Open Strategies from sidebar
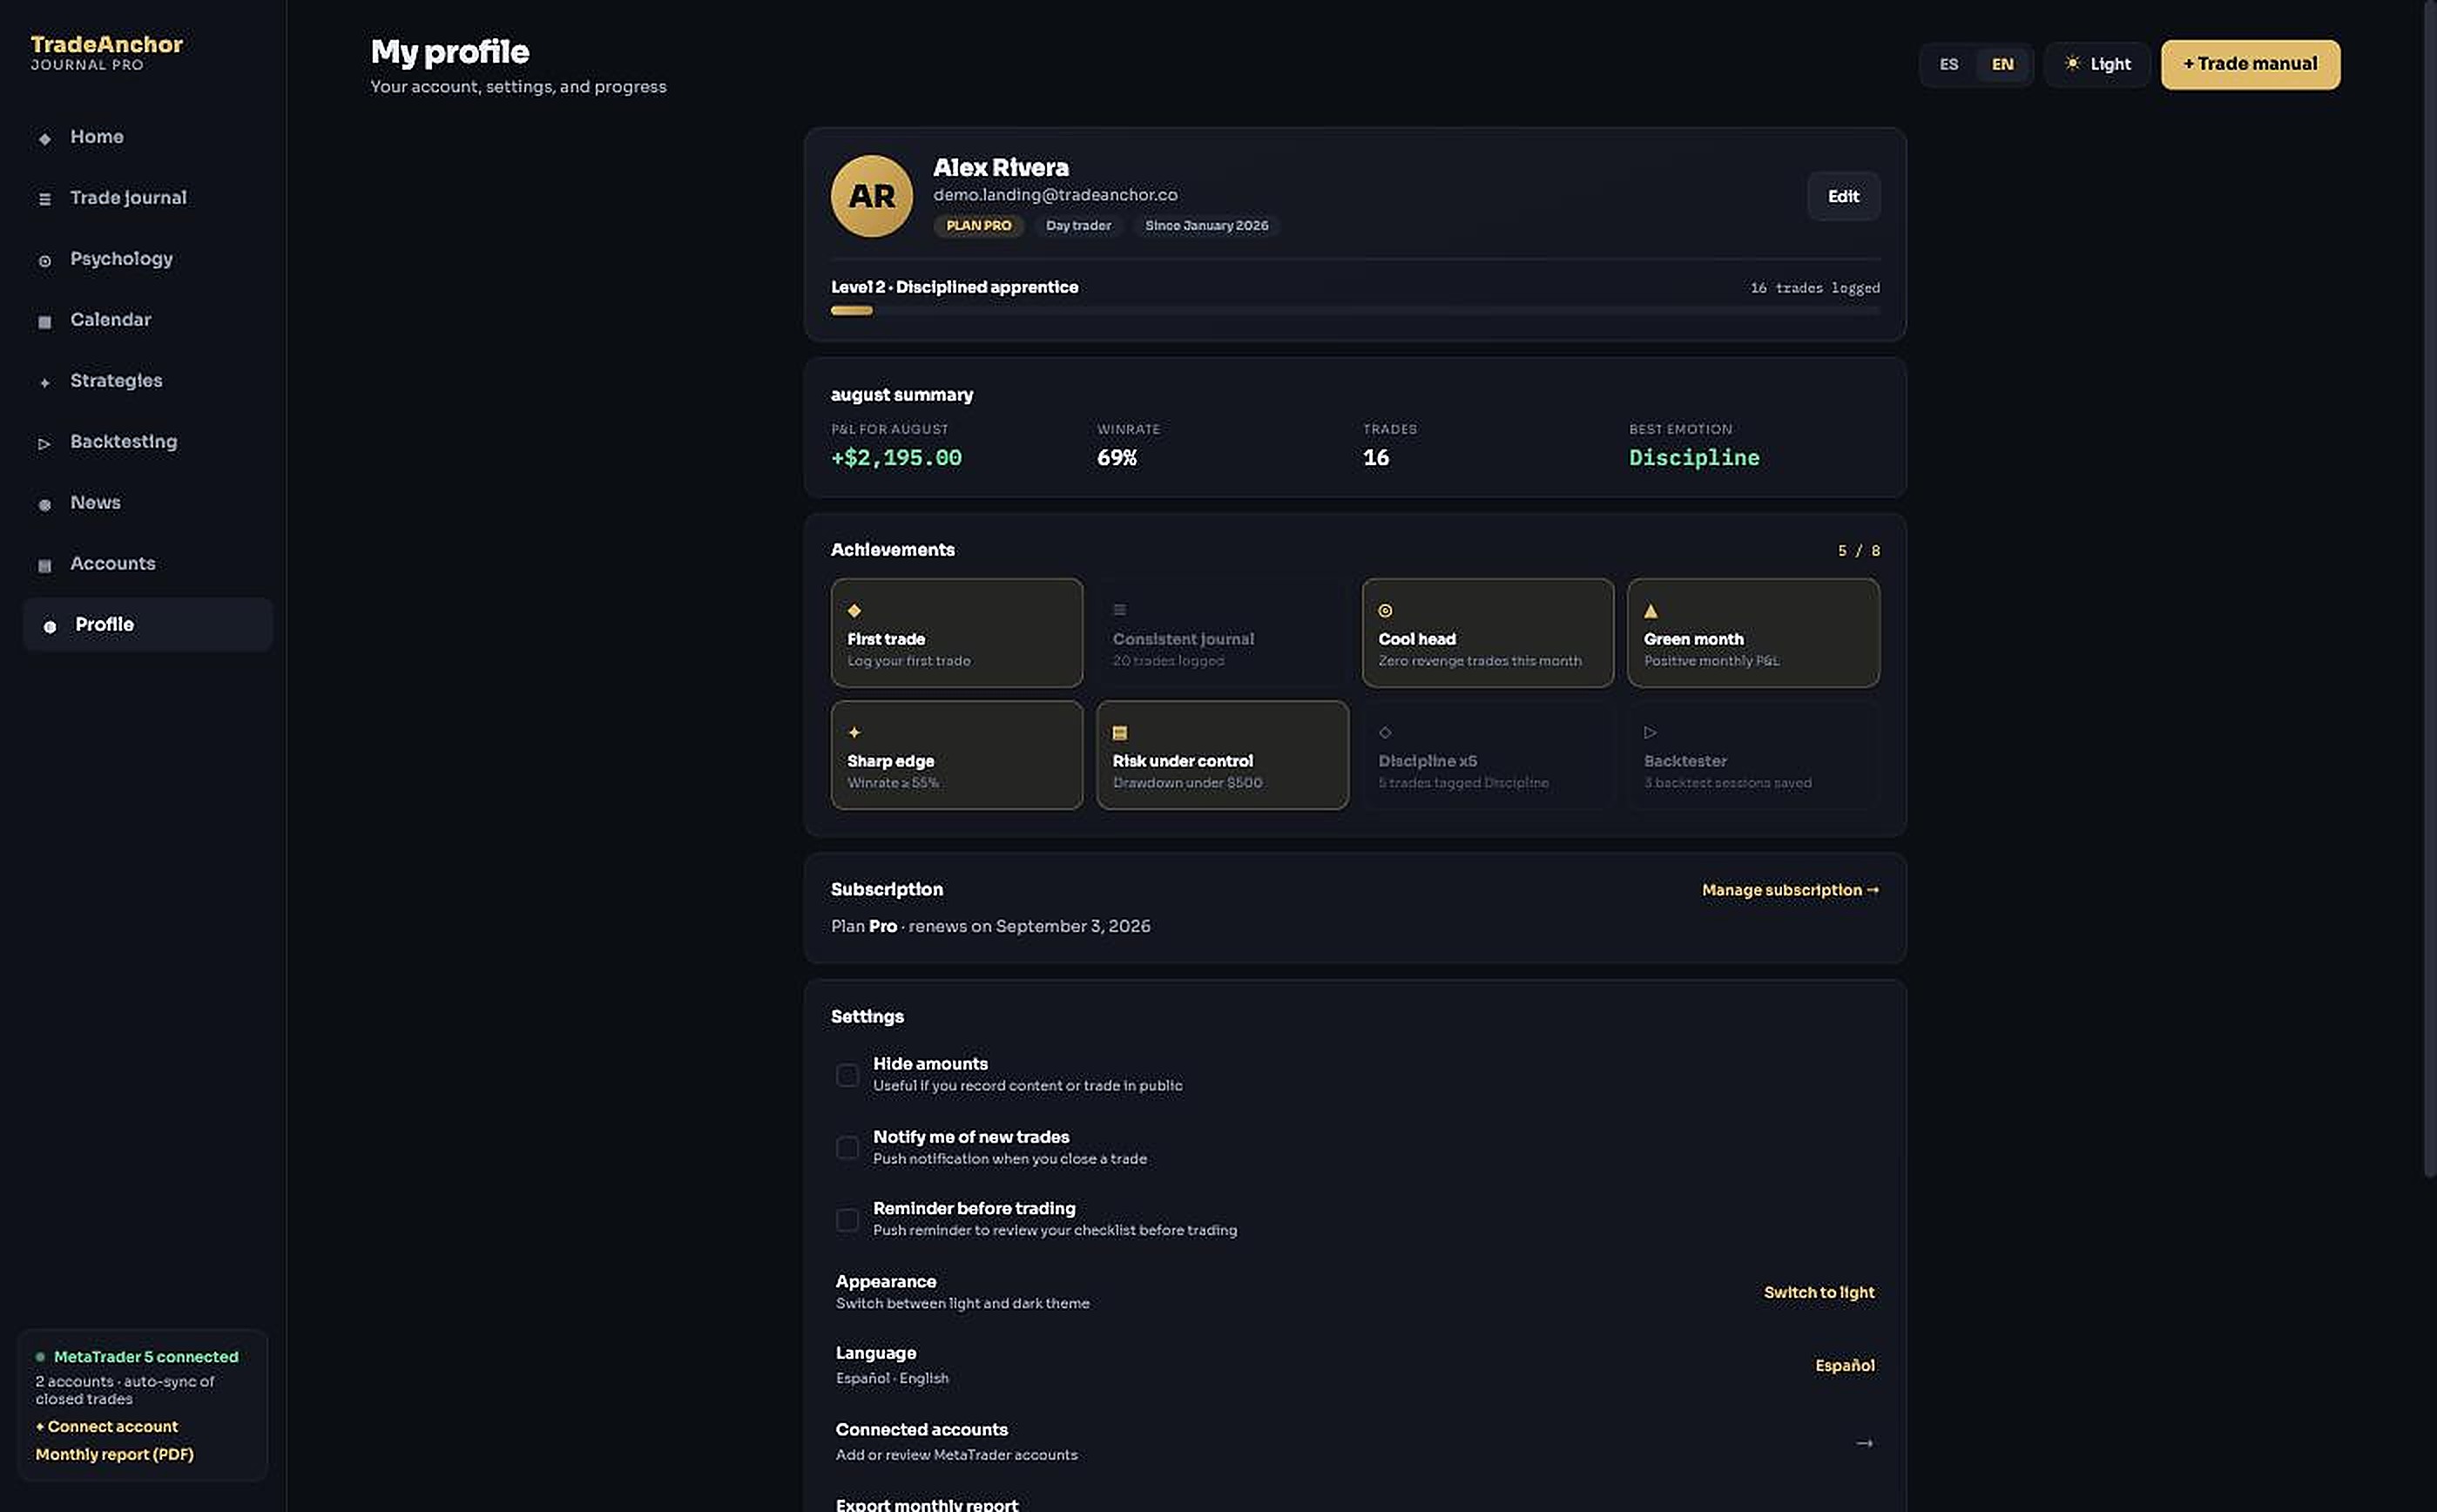Screen dimensions: 2437x1512 point(147,381)
